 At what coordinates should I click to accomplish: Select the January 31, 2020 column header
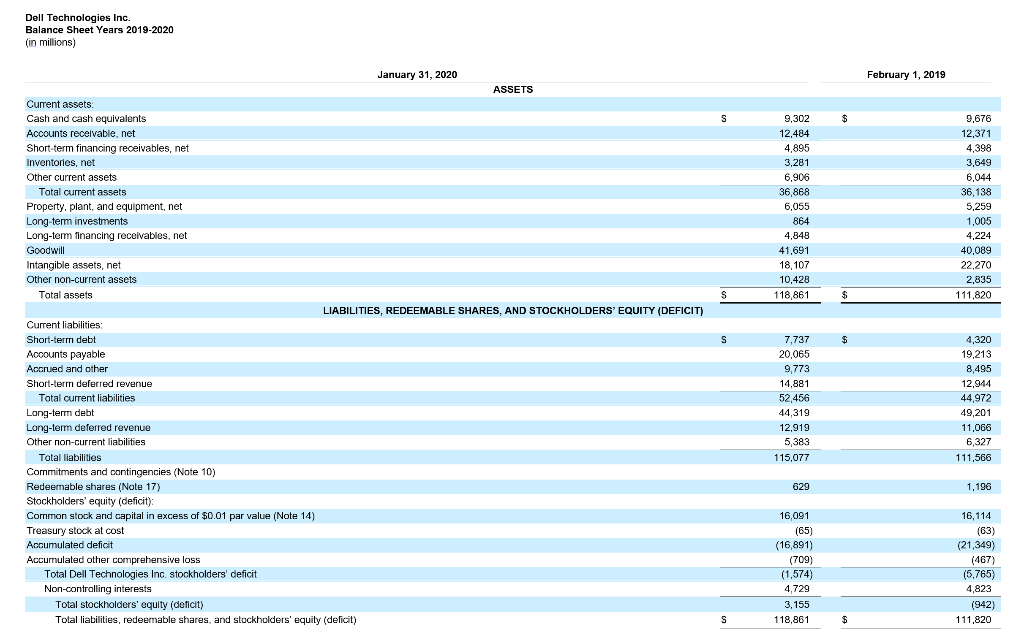coord(417,74)
